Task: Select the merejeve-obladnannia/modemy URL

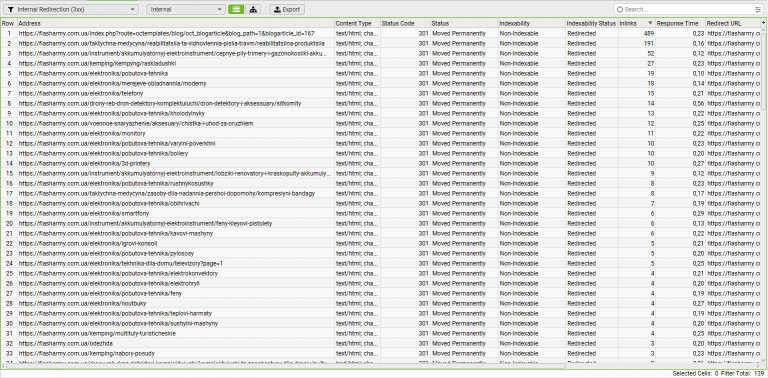Action: pos(112,83)
